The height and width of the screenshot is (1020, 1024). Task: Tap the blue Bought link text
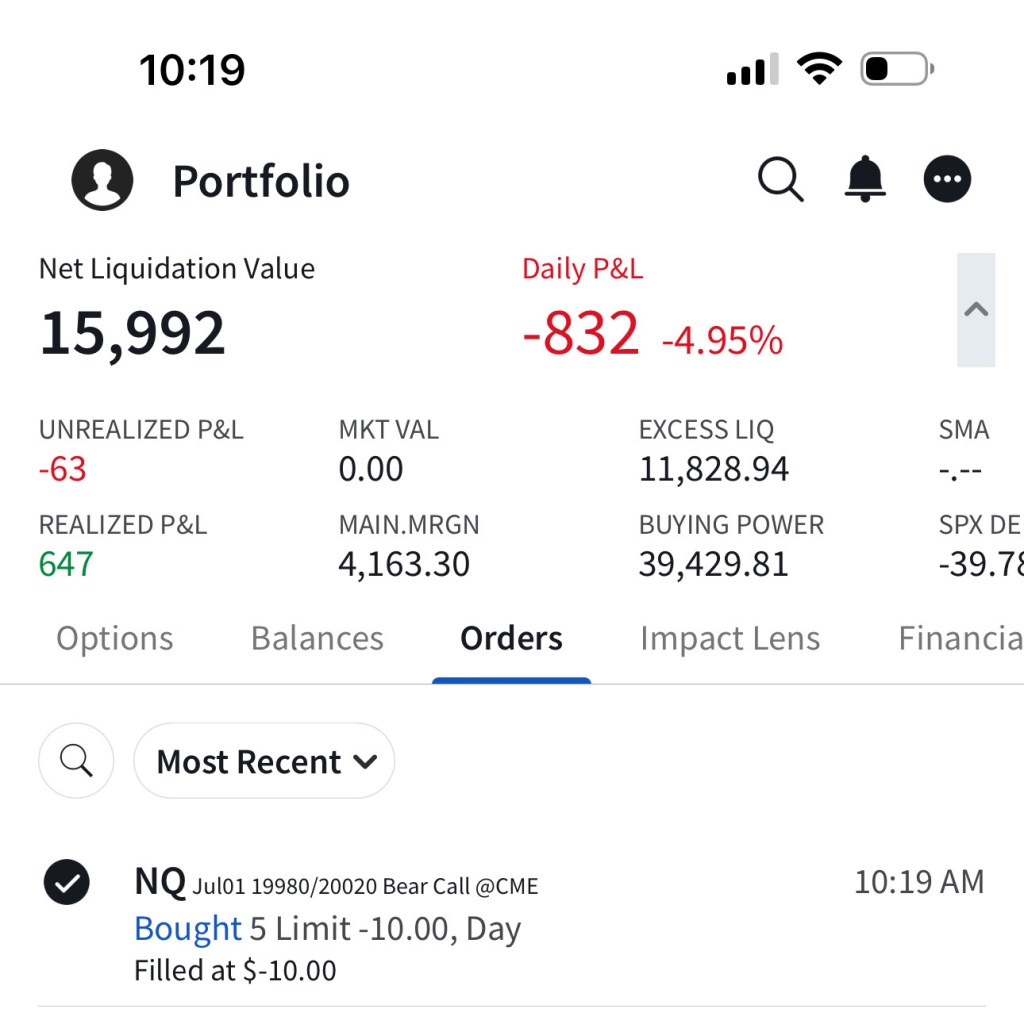click(188, 929)
